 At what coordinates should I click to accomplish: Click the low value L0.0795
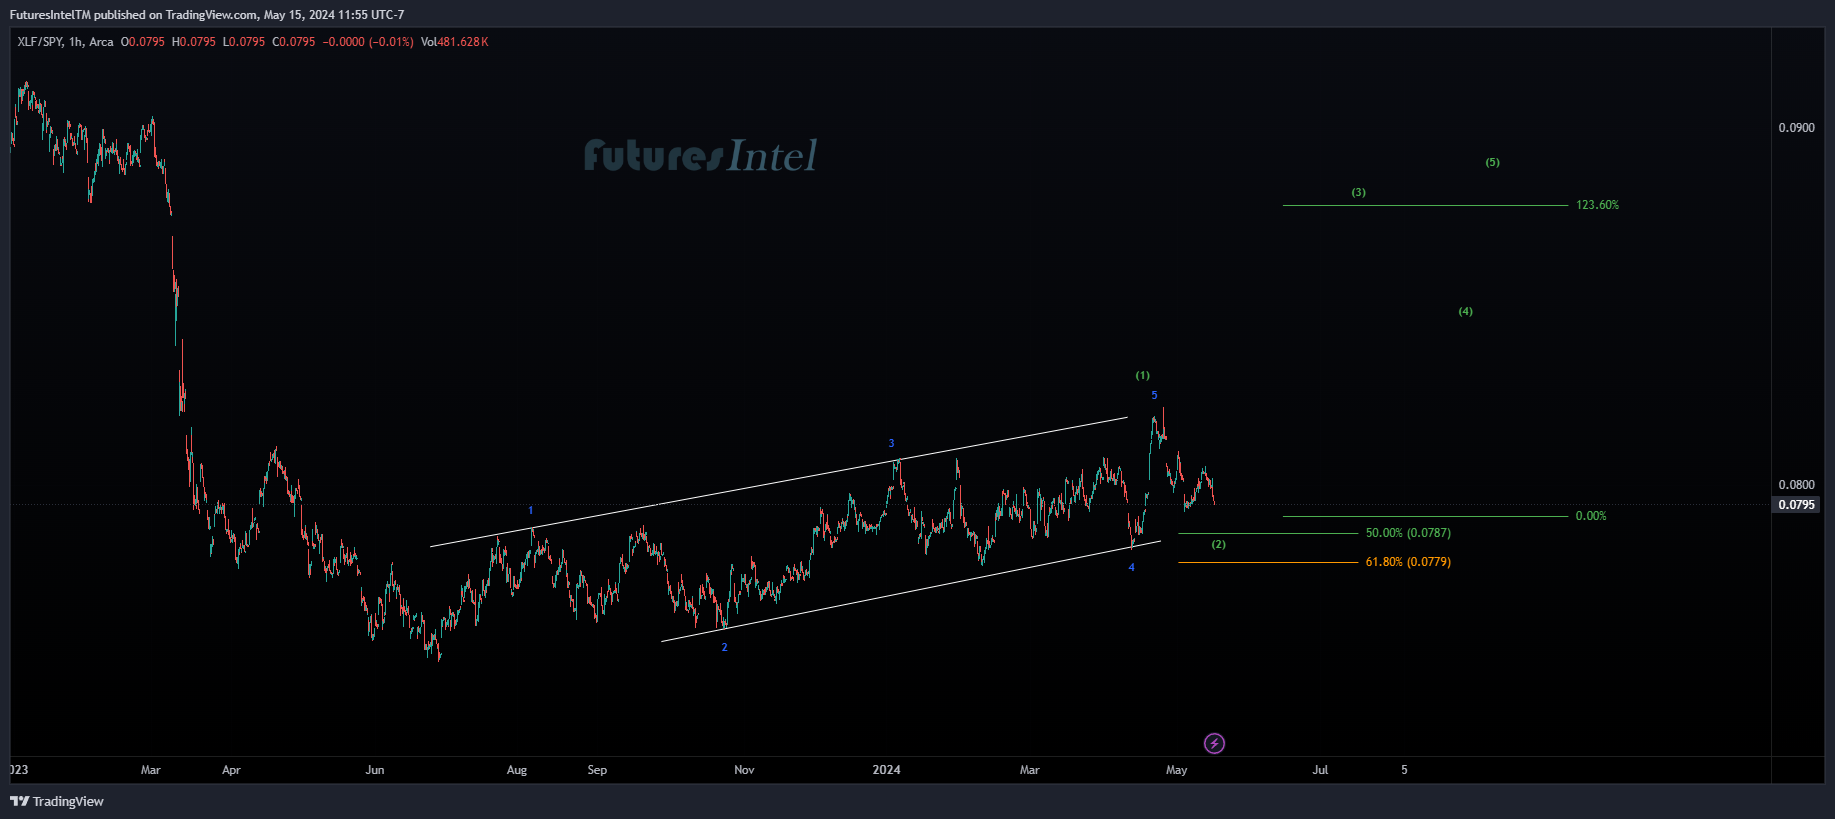click(244, 42)
